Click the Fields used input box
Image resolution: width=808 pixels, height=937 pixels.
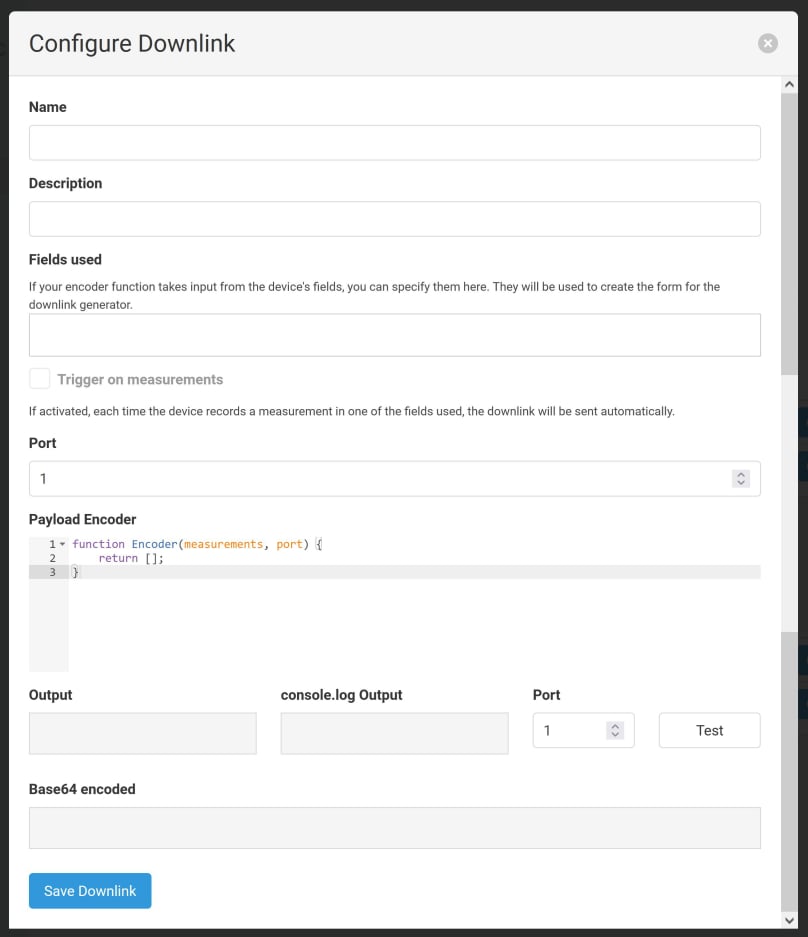[394, 334]
